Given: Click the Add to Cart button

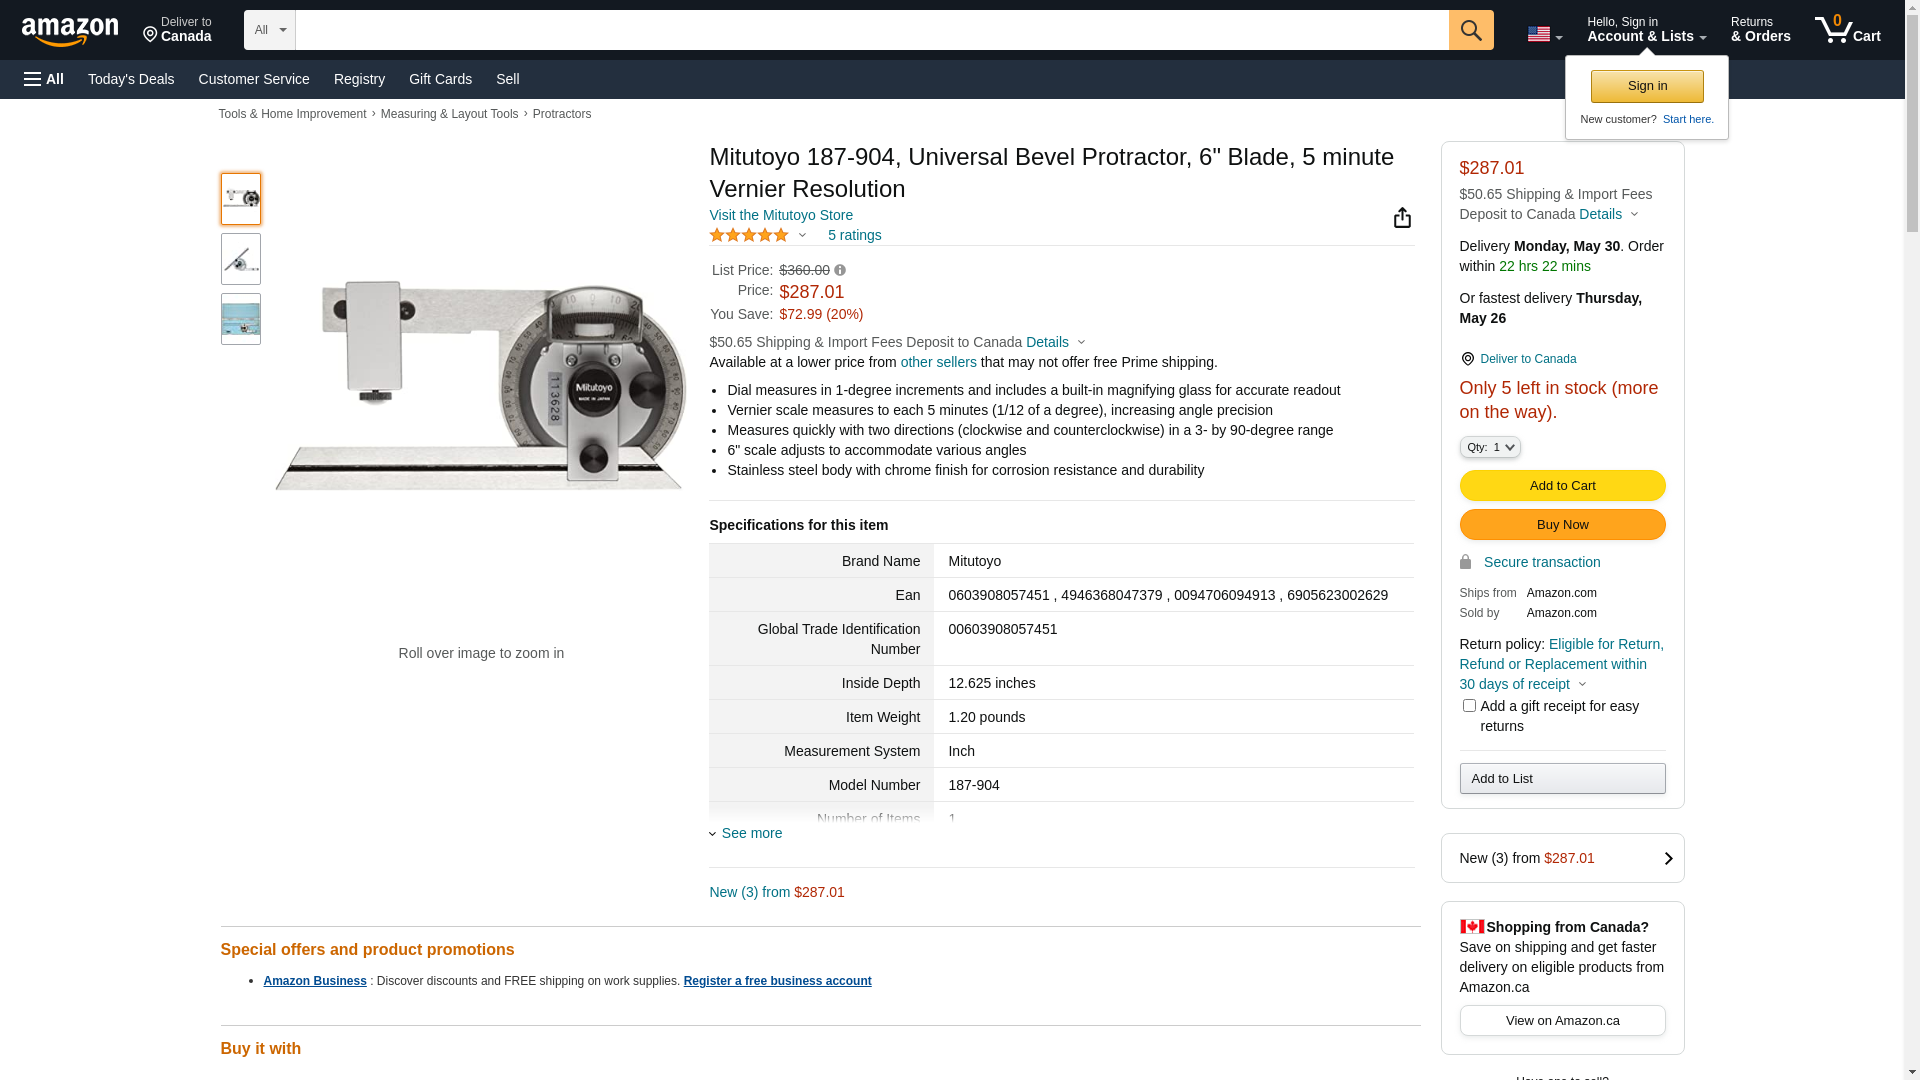Looking at the screenshot, I should (1562, 486).
